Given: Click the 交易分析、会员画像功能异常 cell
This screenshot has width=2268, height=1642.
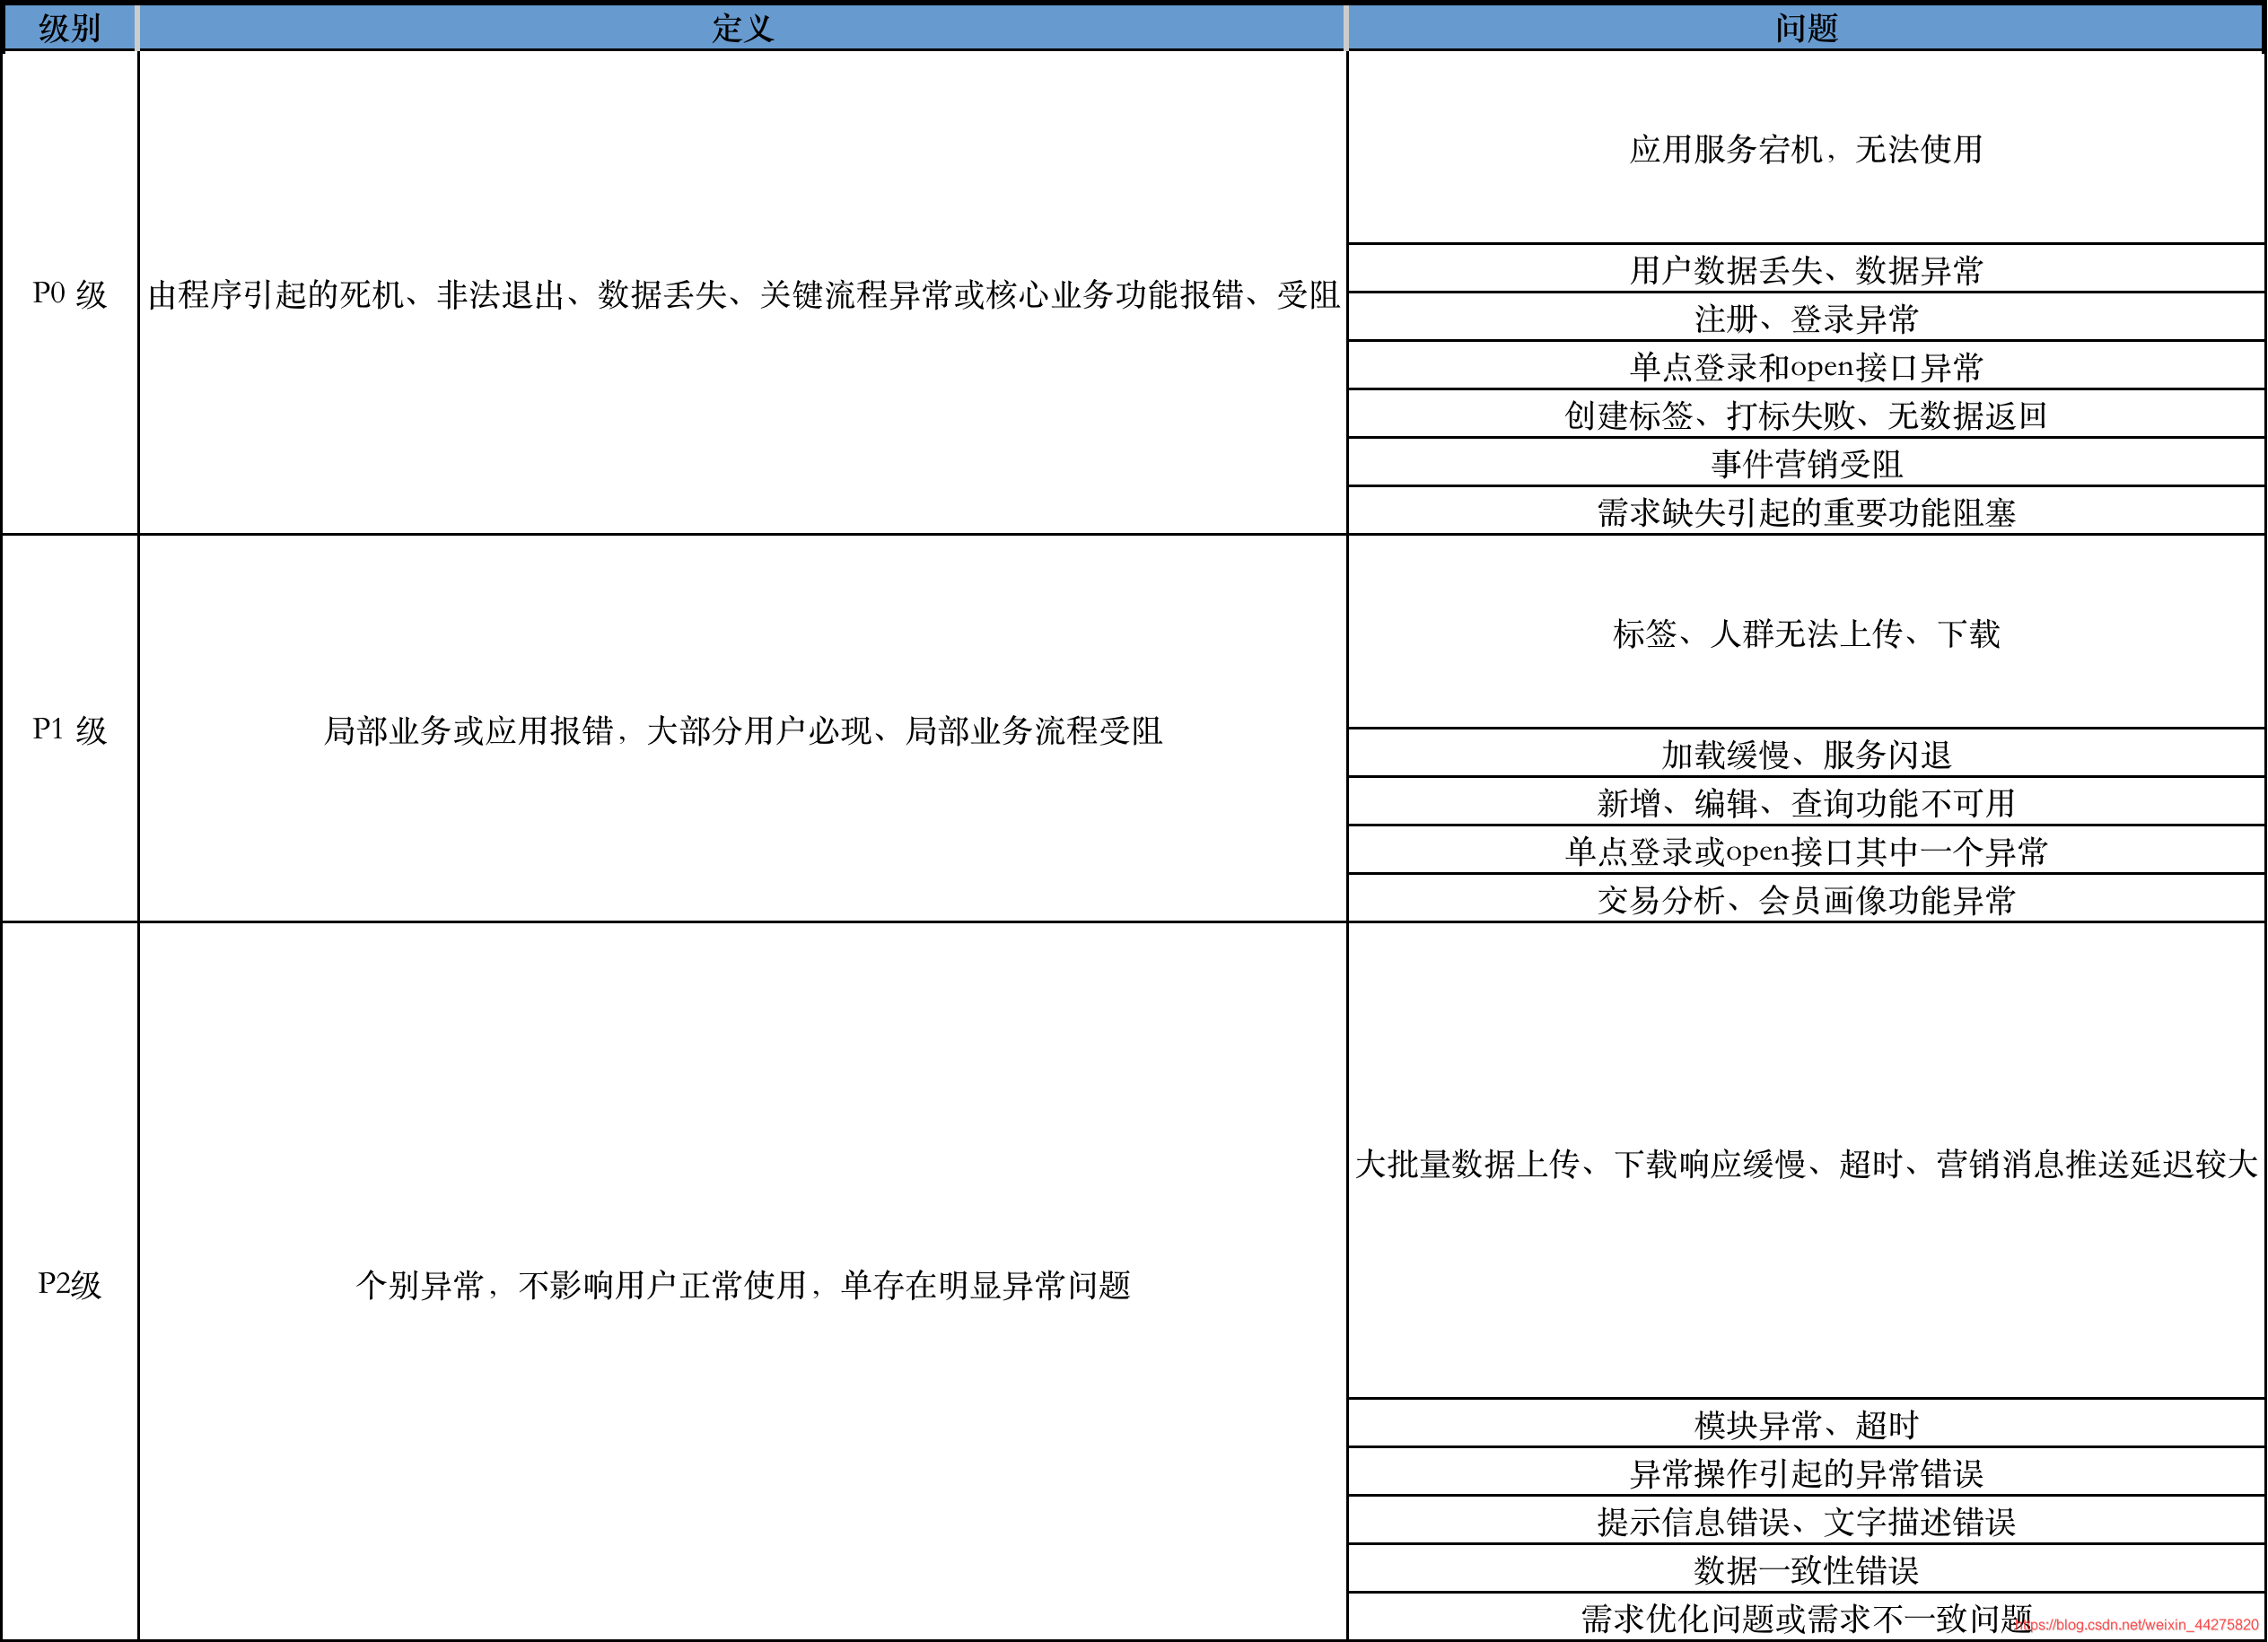Looking at the screenshot, I should (1806, 900).
